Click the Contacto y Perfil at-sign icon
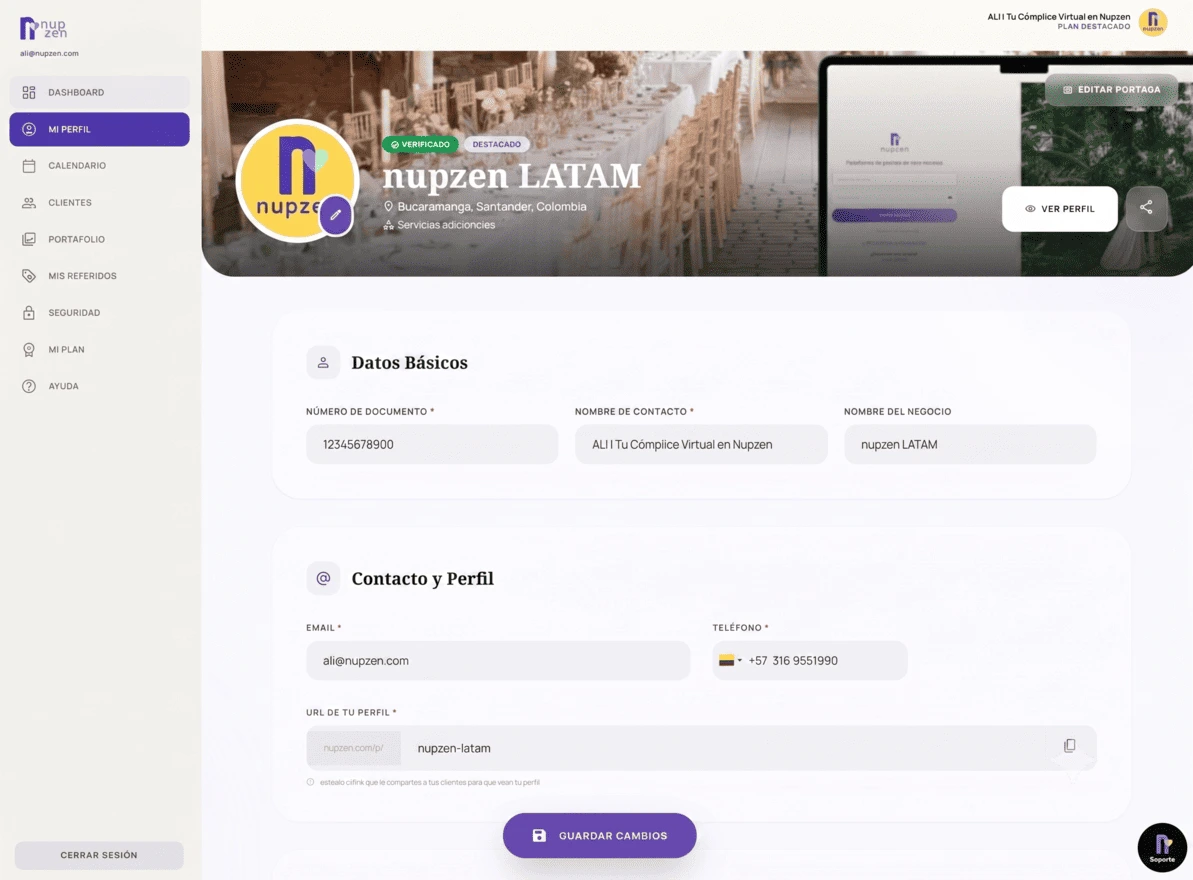Image resolution: width=1193 pixels, height=880 pixels. click(x=323, y=579)
